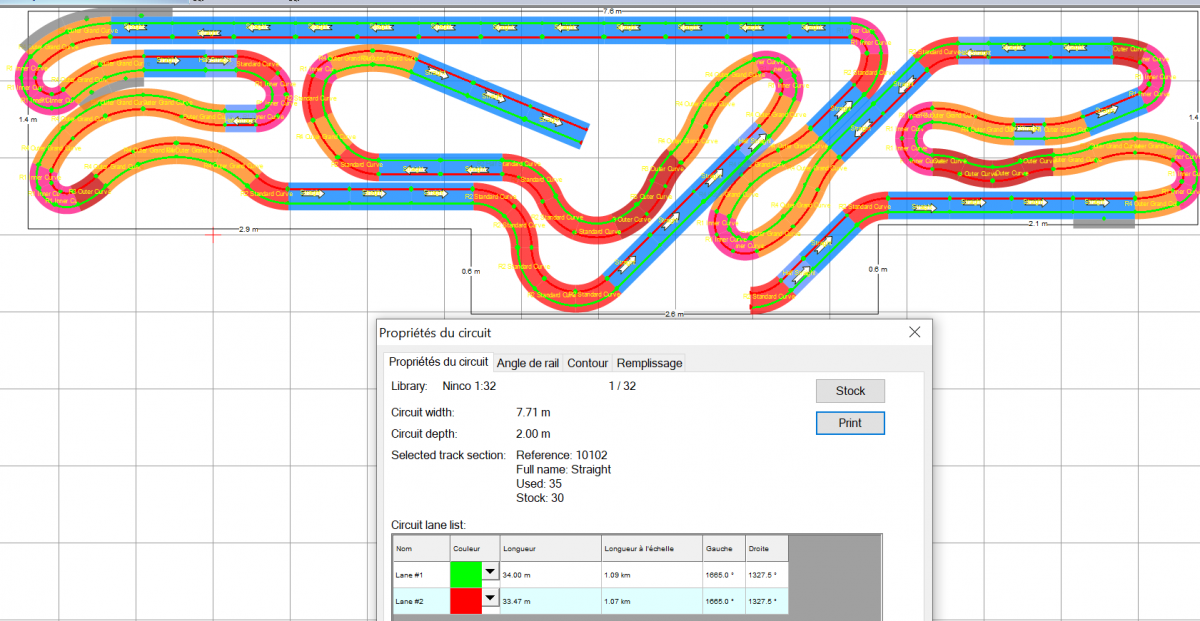Click the Propriétés du circuit tab
Viewport: 1200px width, 621px height.
pos(438,362)
